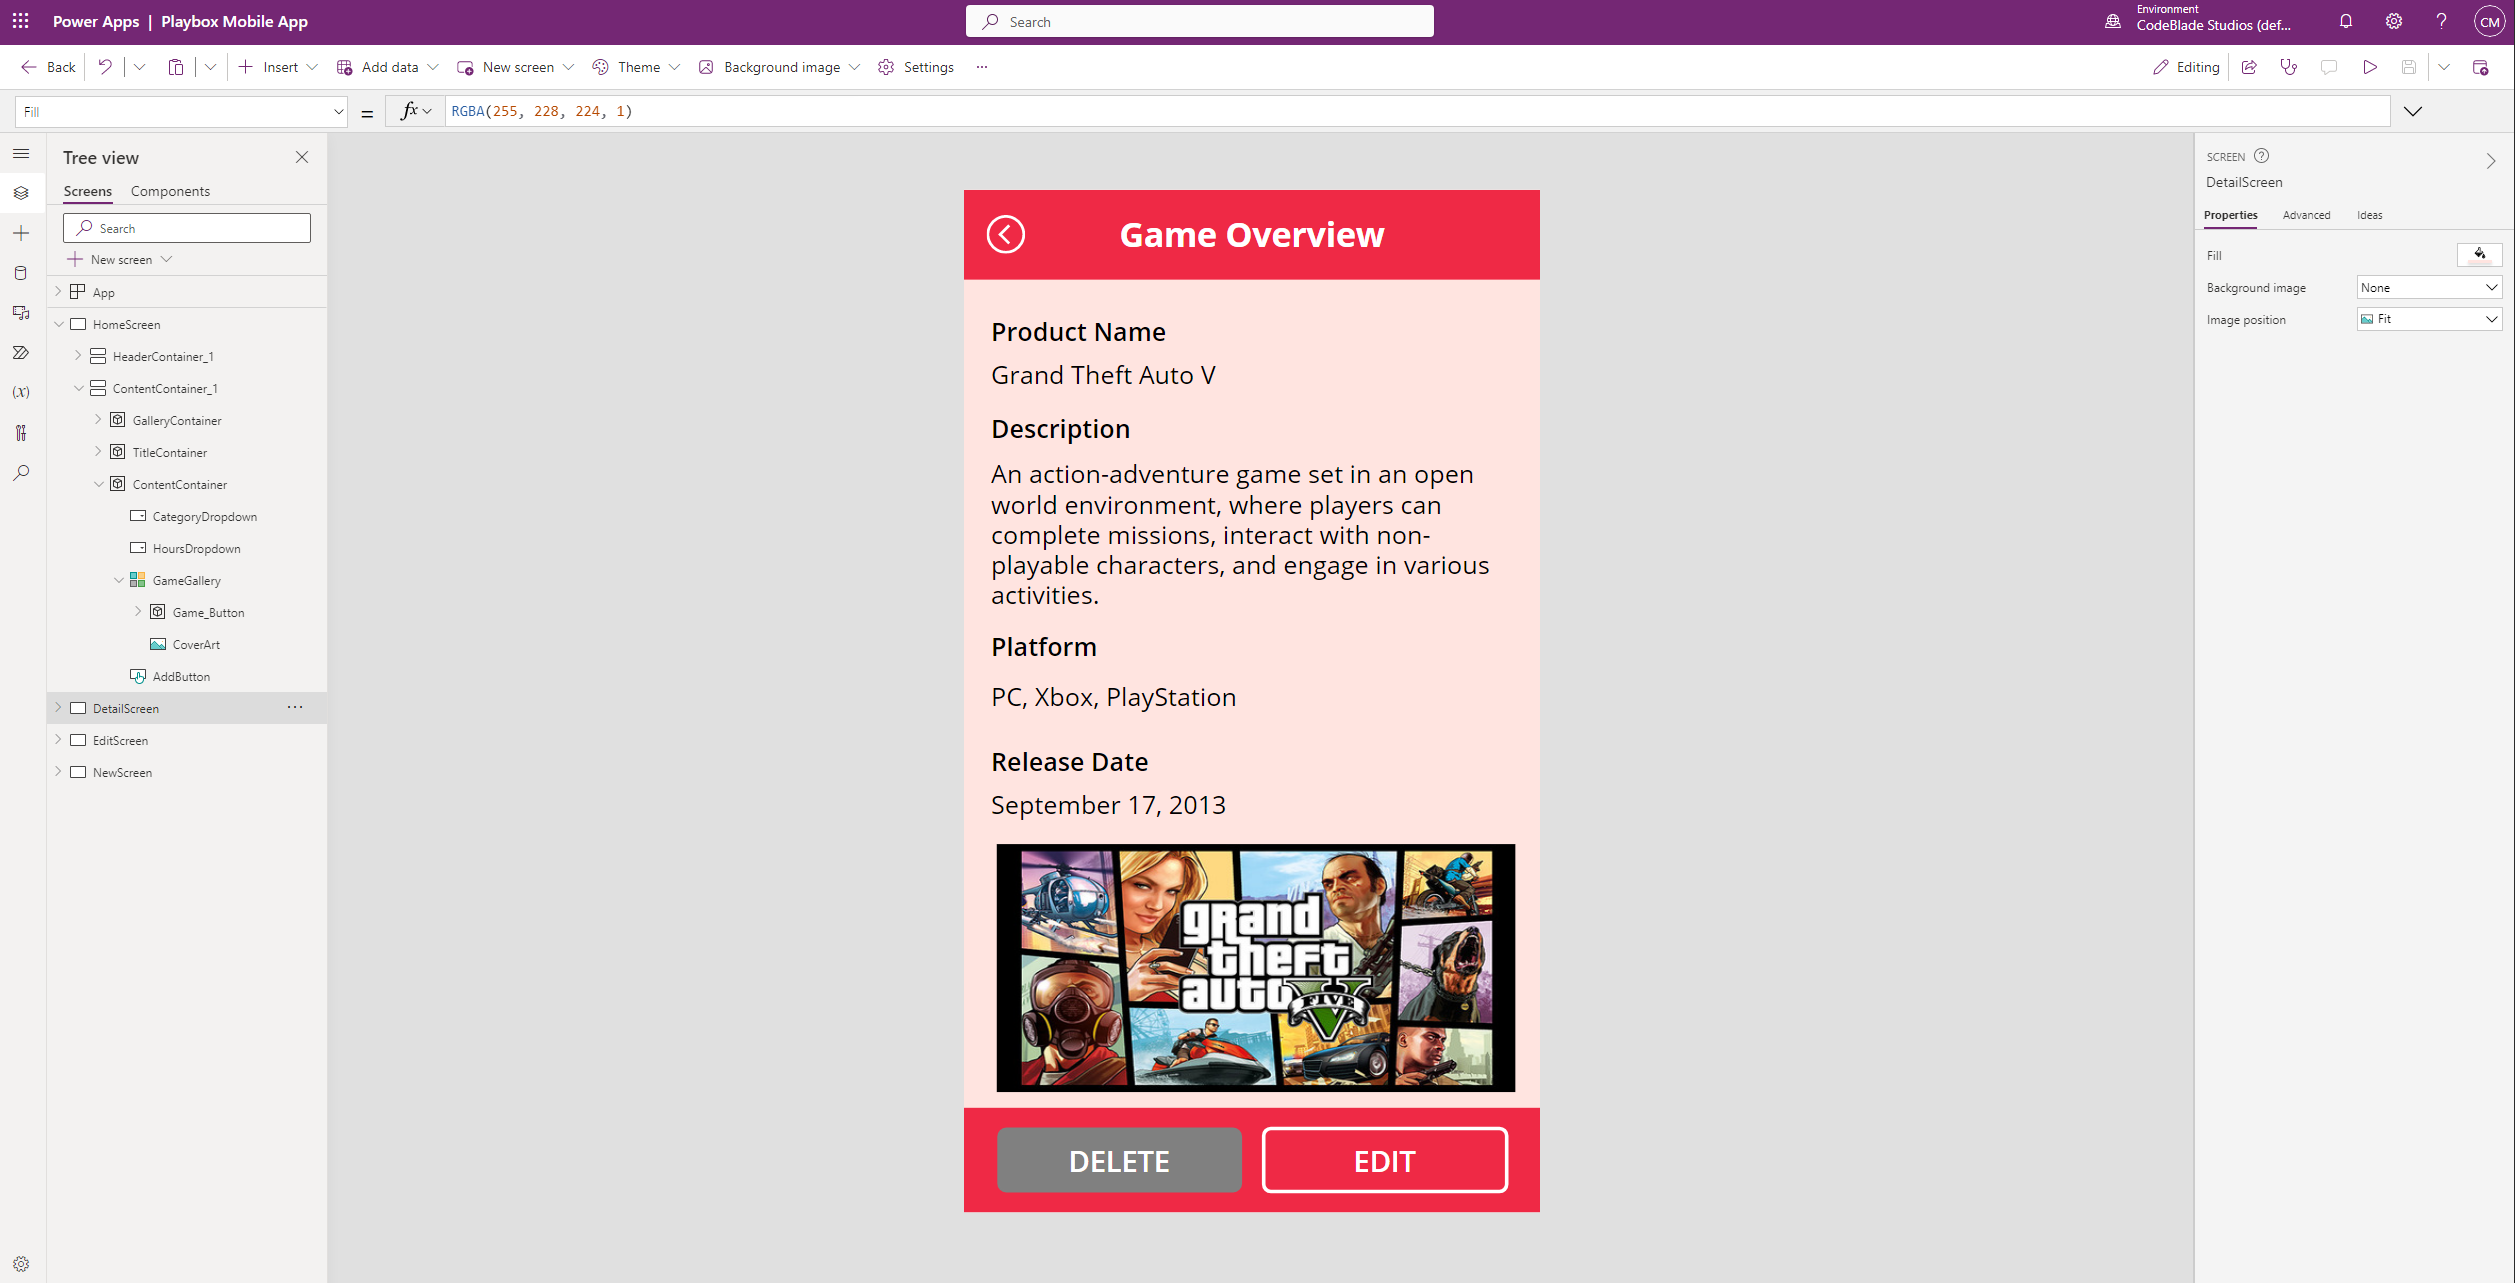Open the Advanced tools icon in left rail
Screen dimensions: 2515x1283
pos(21,432)
